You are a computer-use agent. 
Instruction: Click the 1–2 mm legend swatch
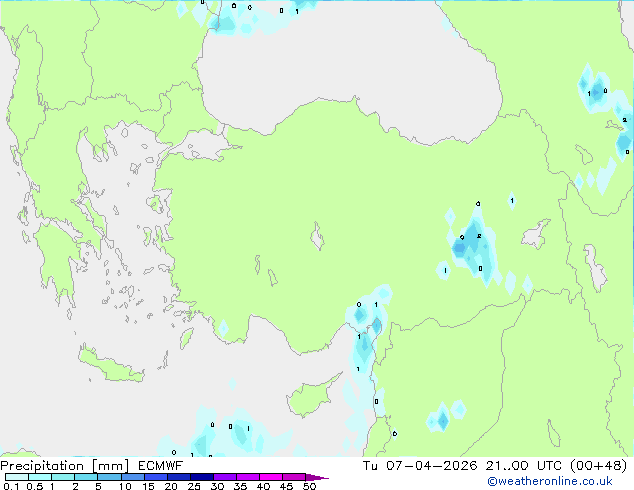pos(63,477)
